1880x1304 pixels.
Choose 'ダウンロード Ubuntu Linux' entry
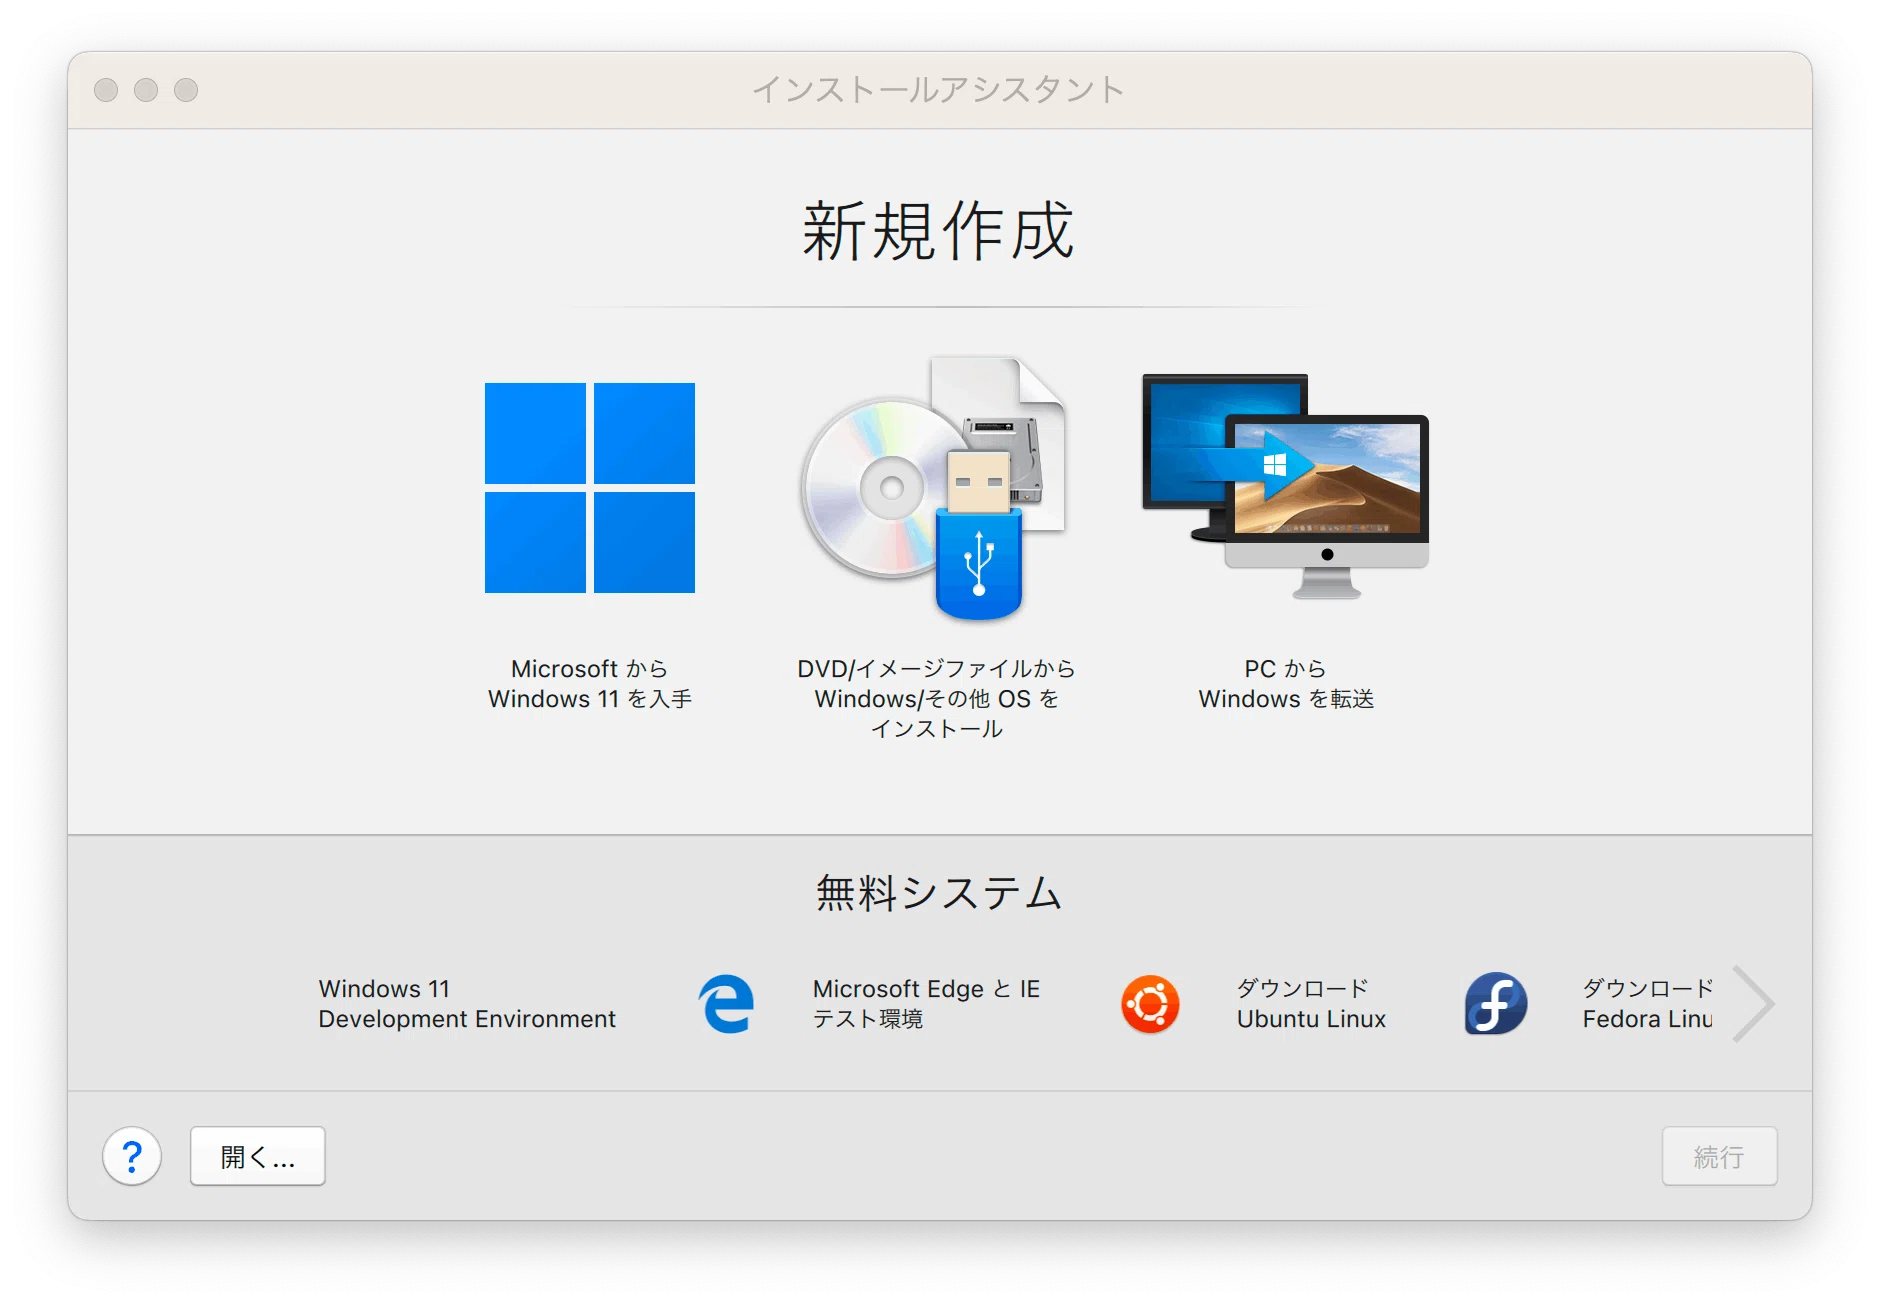(x=1311, y=1004)
